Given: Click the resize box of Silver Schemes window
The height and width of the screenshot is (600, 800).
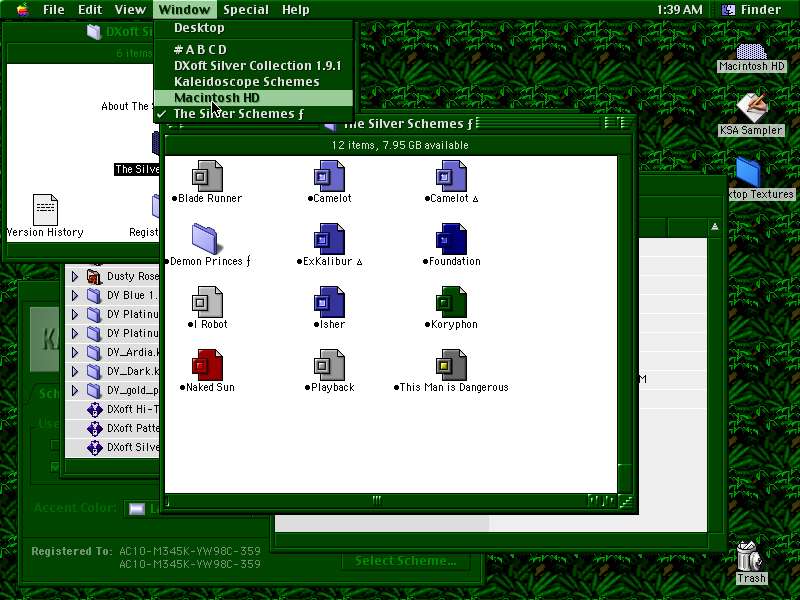Looking at the screenshot, I should [x=626, y=502].
